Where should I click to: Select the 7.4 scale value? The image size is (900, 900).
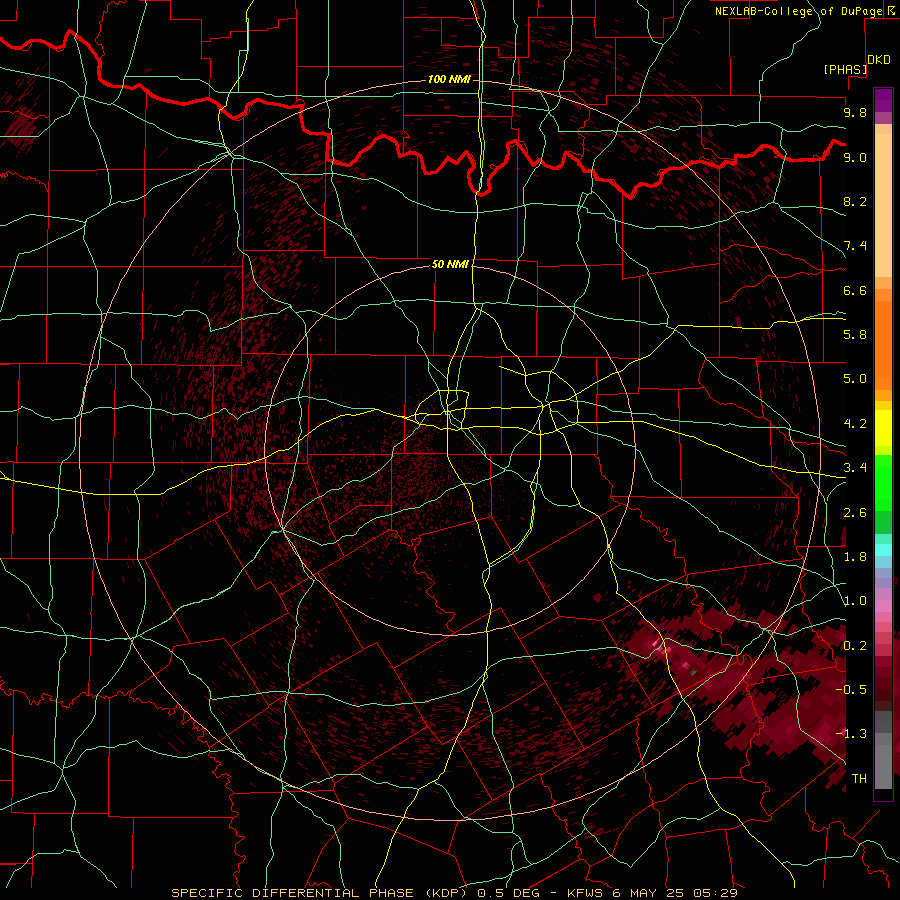pos(855,246)
